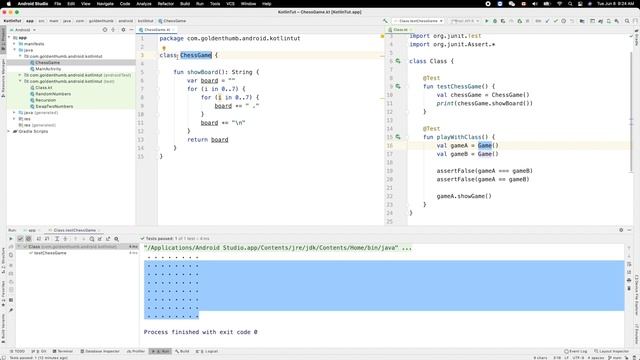640x360 pixels.
Task: Select app tab in Run panel
Action: tap(32, 230)
